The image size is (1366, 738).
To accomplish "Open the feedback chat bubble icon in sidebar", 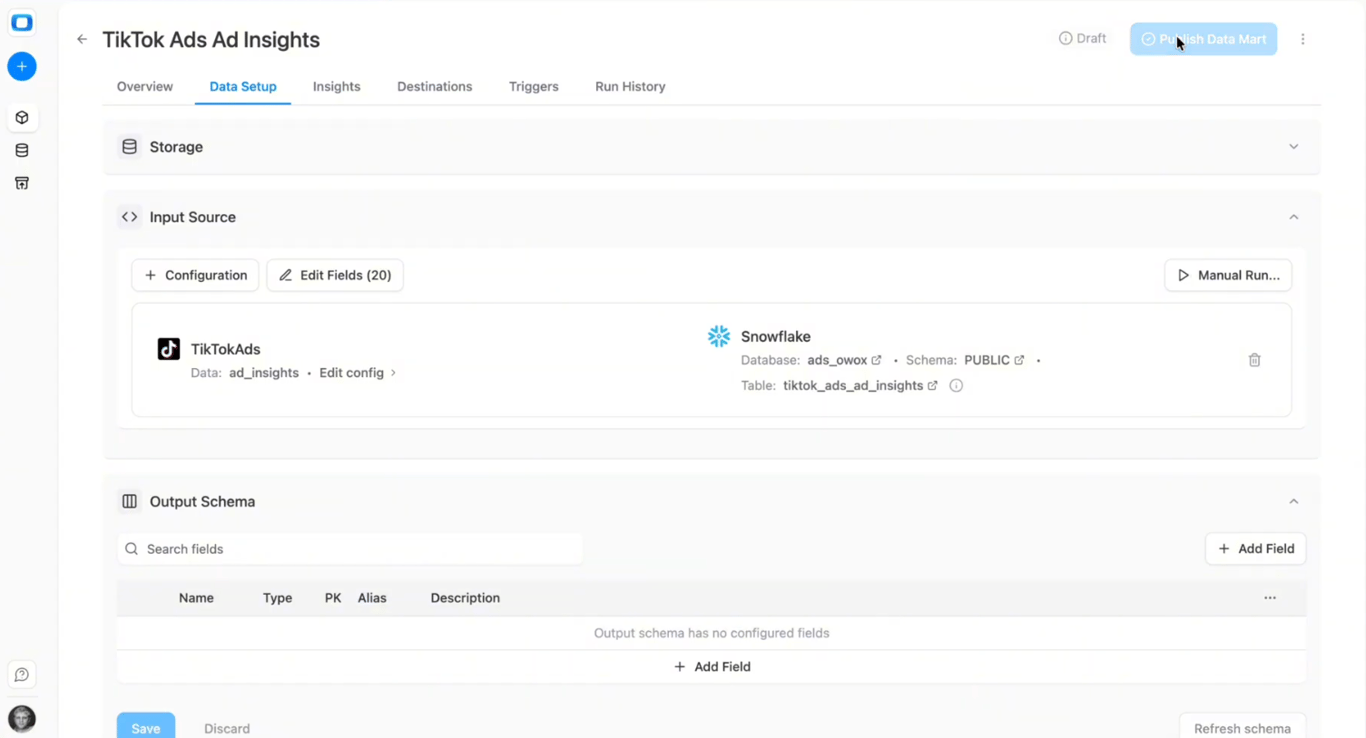I will (22, 675).
